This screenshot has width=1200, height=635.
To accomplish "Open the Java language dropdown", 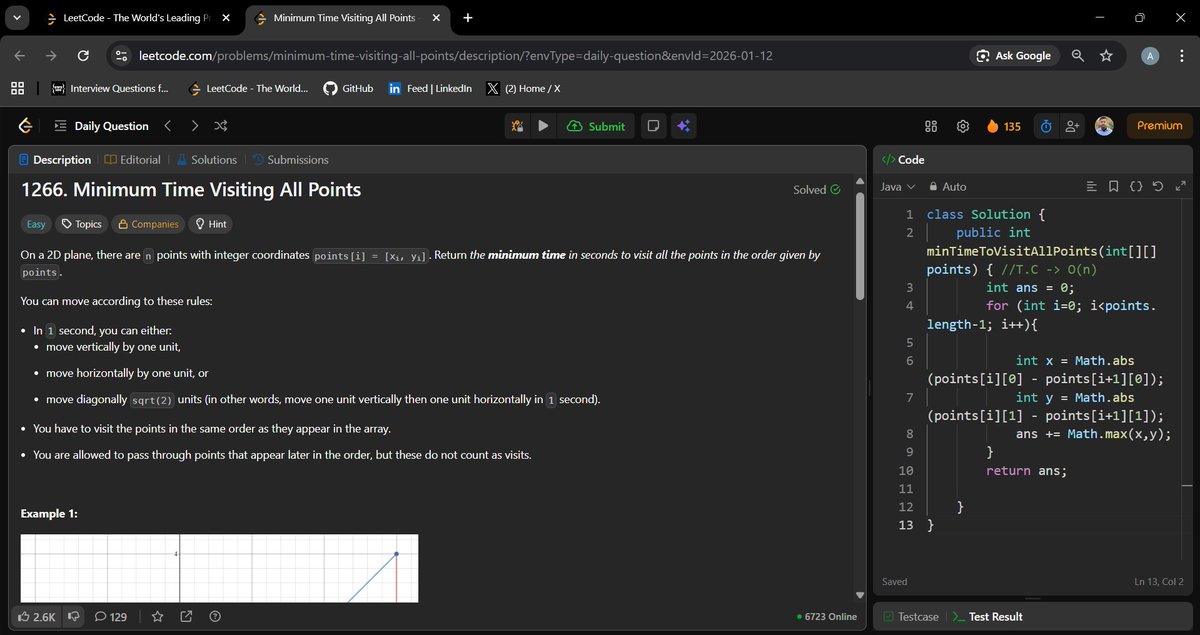I will [898, 187].
